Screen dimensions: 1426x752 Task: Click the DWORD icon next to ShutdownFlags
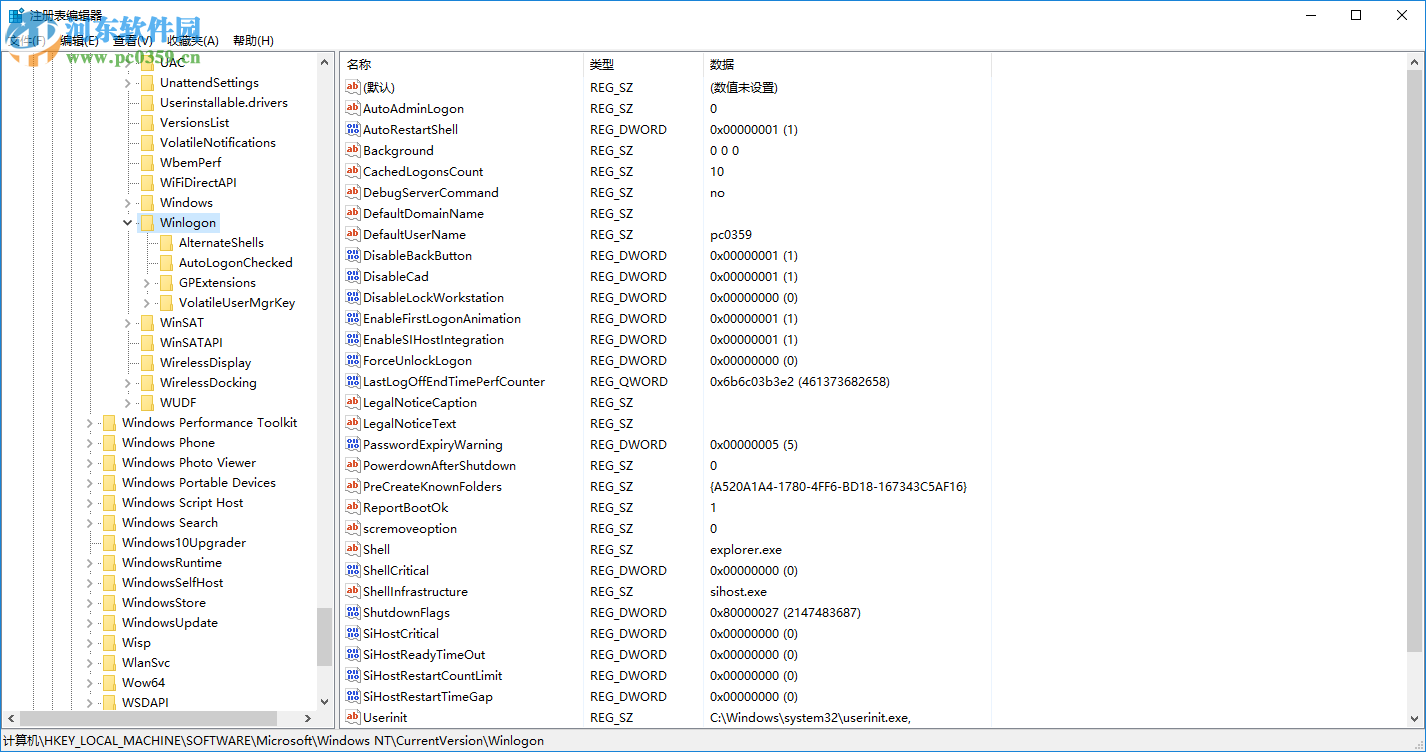pos(353,612)
